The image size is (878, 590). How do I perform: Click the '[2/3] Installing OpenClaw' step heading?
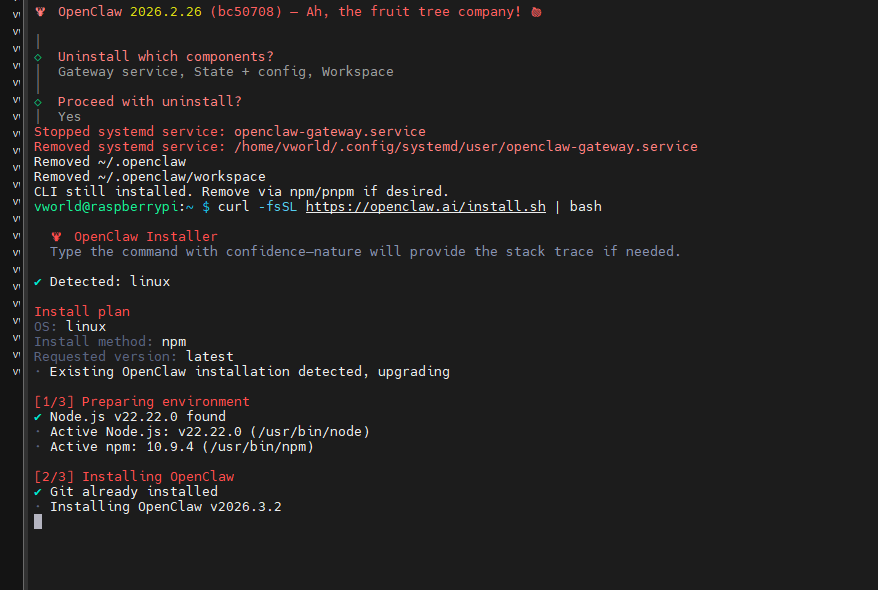coord(134,477)
